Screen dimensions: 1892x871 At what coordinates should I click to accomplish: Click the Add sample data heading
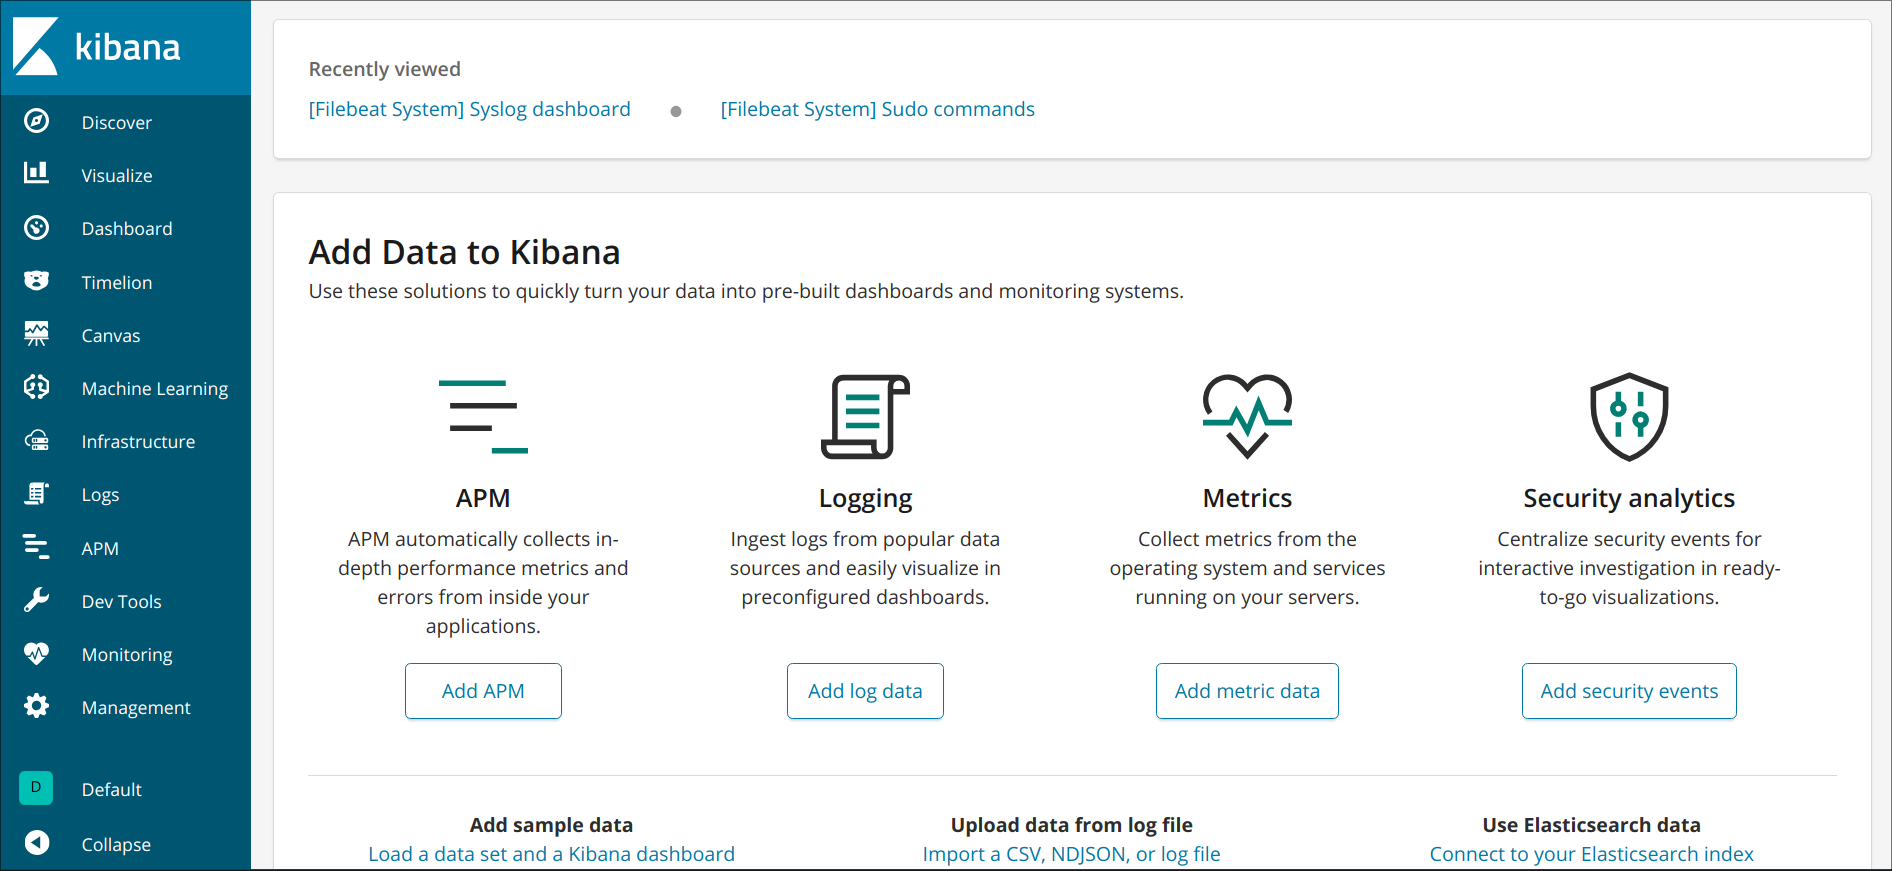pyautogui.click(x=551, y=825)
